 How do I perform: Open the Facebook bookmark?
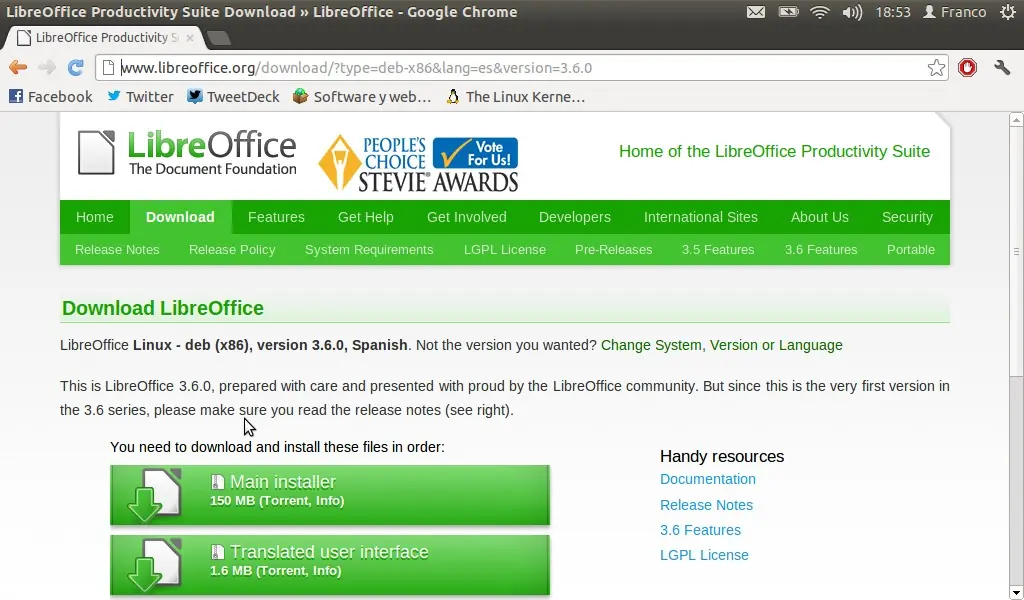[x=50, y=97]
